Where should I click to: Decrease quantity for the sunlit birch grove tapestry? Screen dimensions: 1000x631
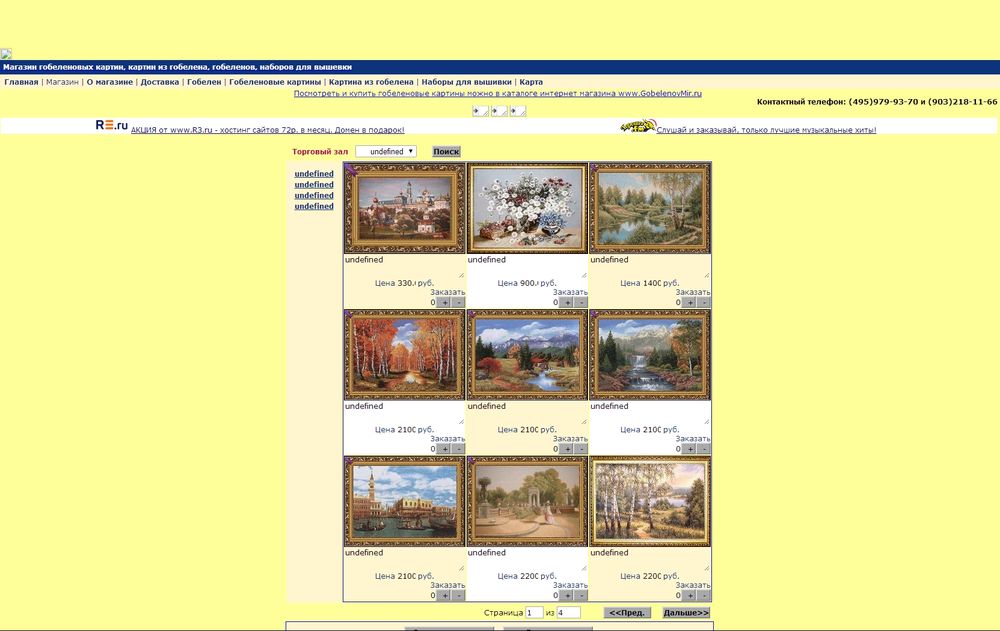point(703,595)
